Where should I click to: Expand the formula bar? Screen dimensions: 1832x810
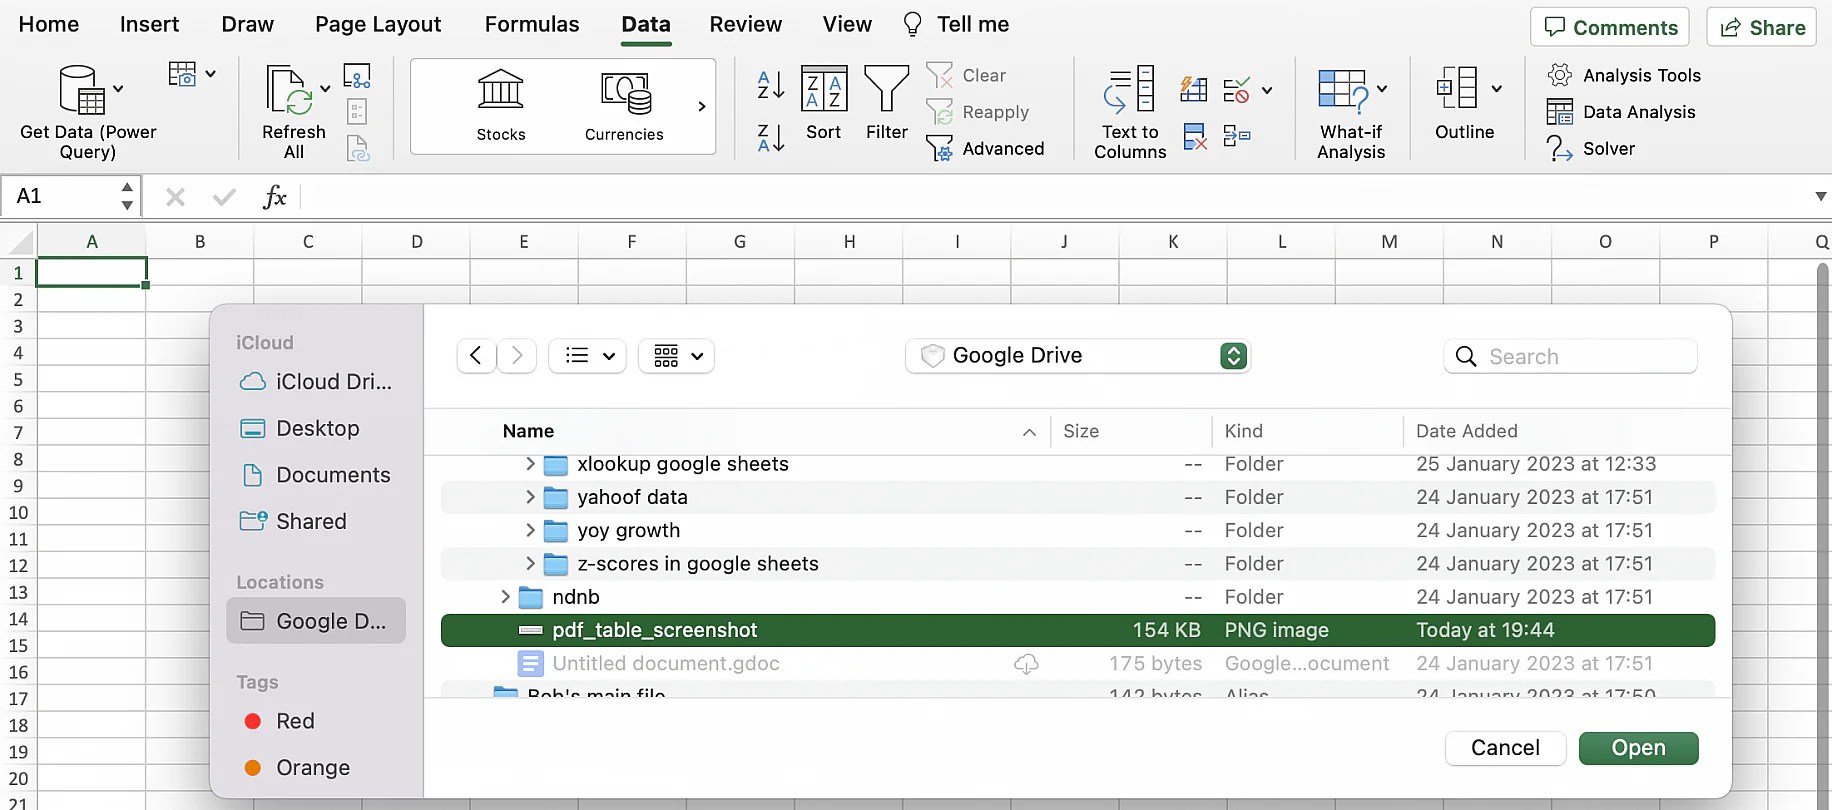[x=1821, y=197]
